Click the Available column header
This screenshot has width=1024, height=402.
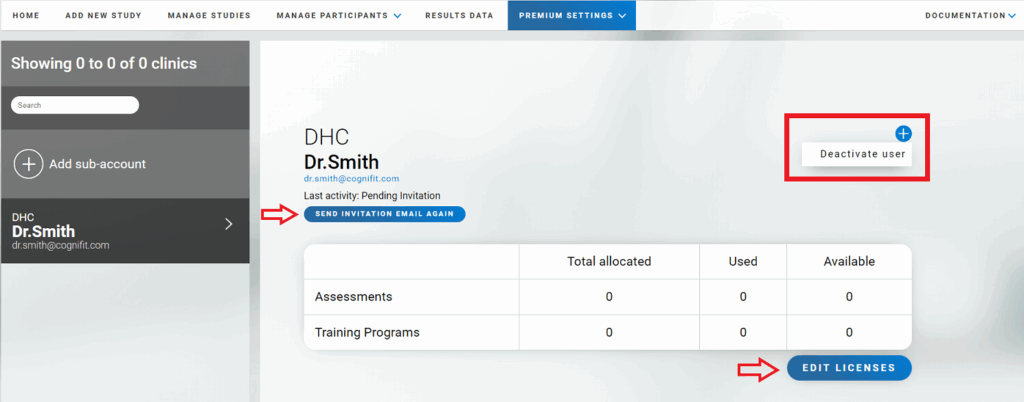pyautogui.click(x=849, y=262)
